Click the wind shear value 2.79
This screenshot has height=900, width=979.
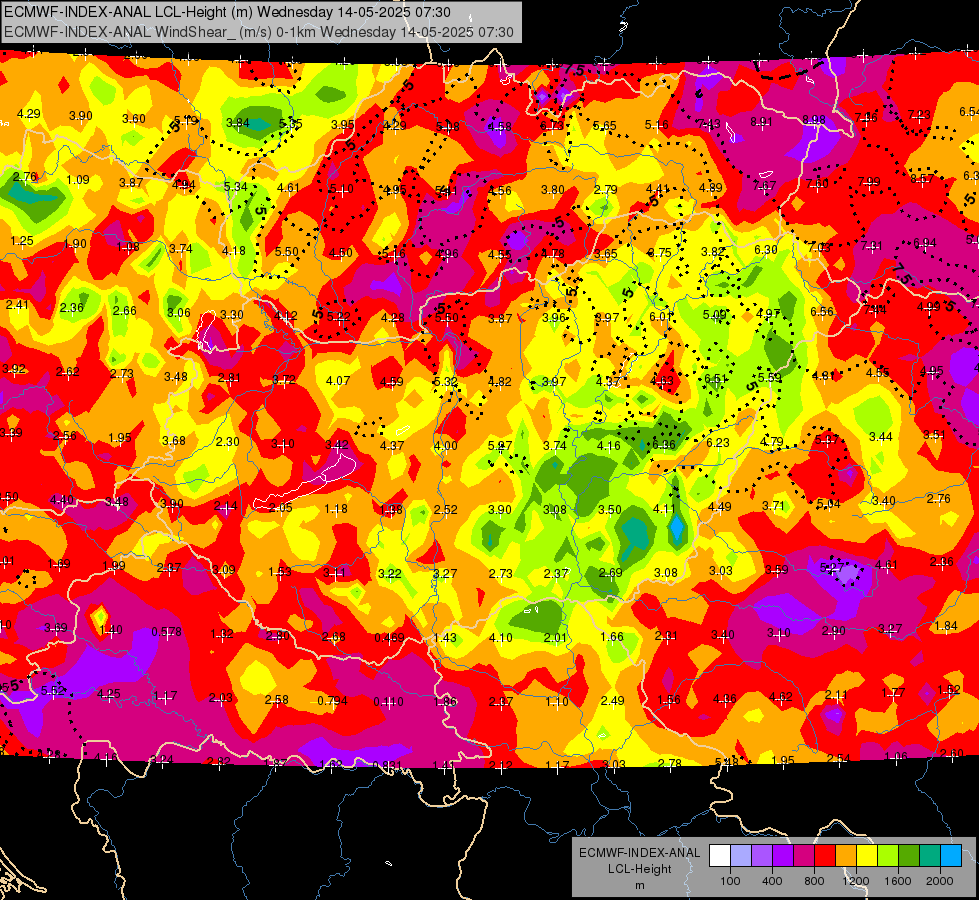coord(606,189)
